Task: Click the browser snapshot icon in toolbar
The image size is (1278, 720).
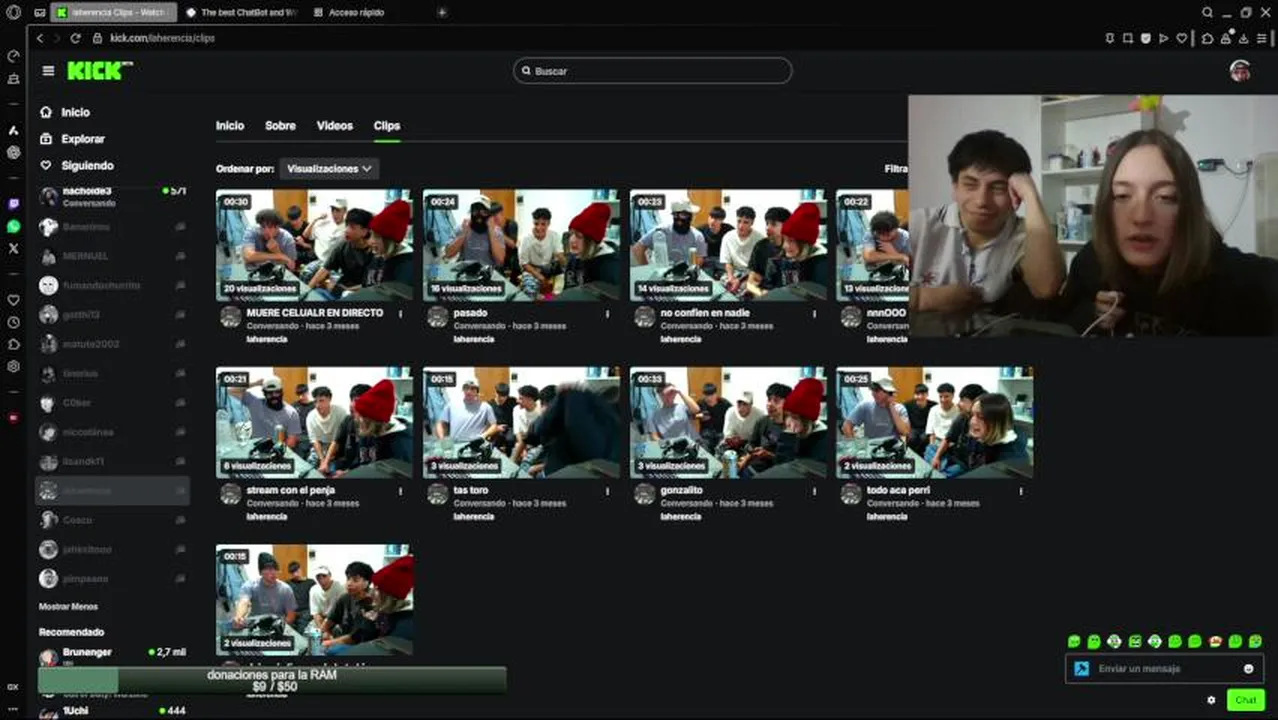Action: [1128, 38]
